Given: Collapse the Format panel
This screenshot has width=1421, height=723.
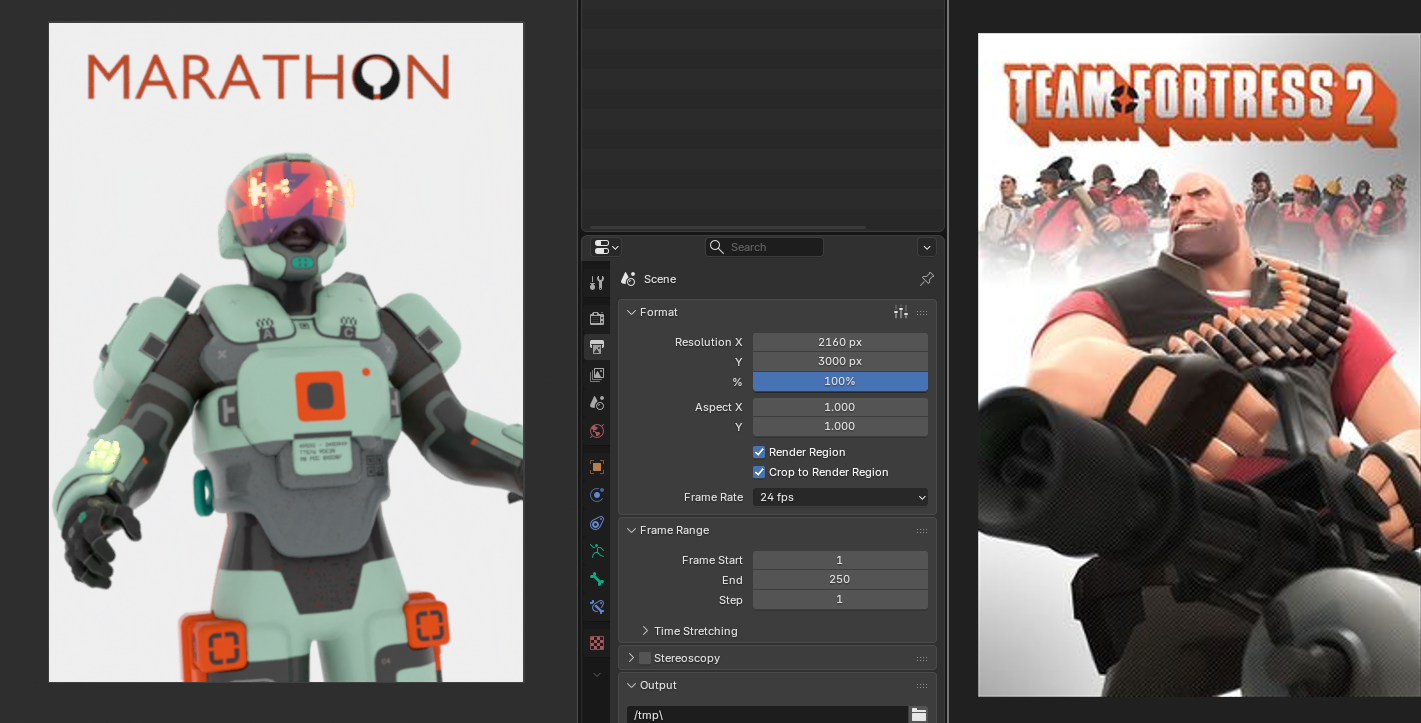Looking at the screenshot, I should pyautogui.click(x=632, y=312).
